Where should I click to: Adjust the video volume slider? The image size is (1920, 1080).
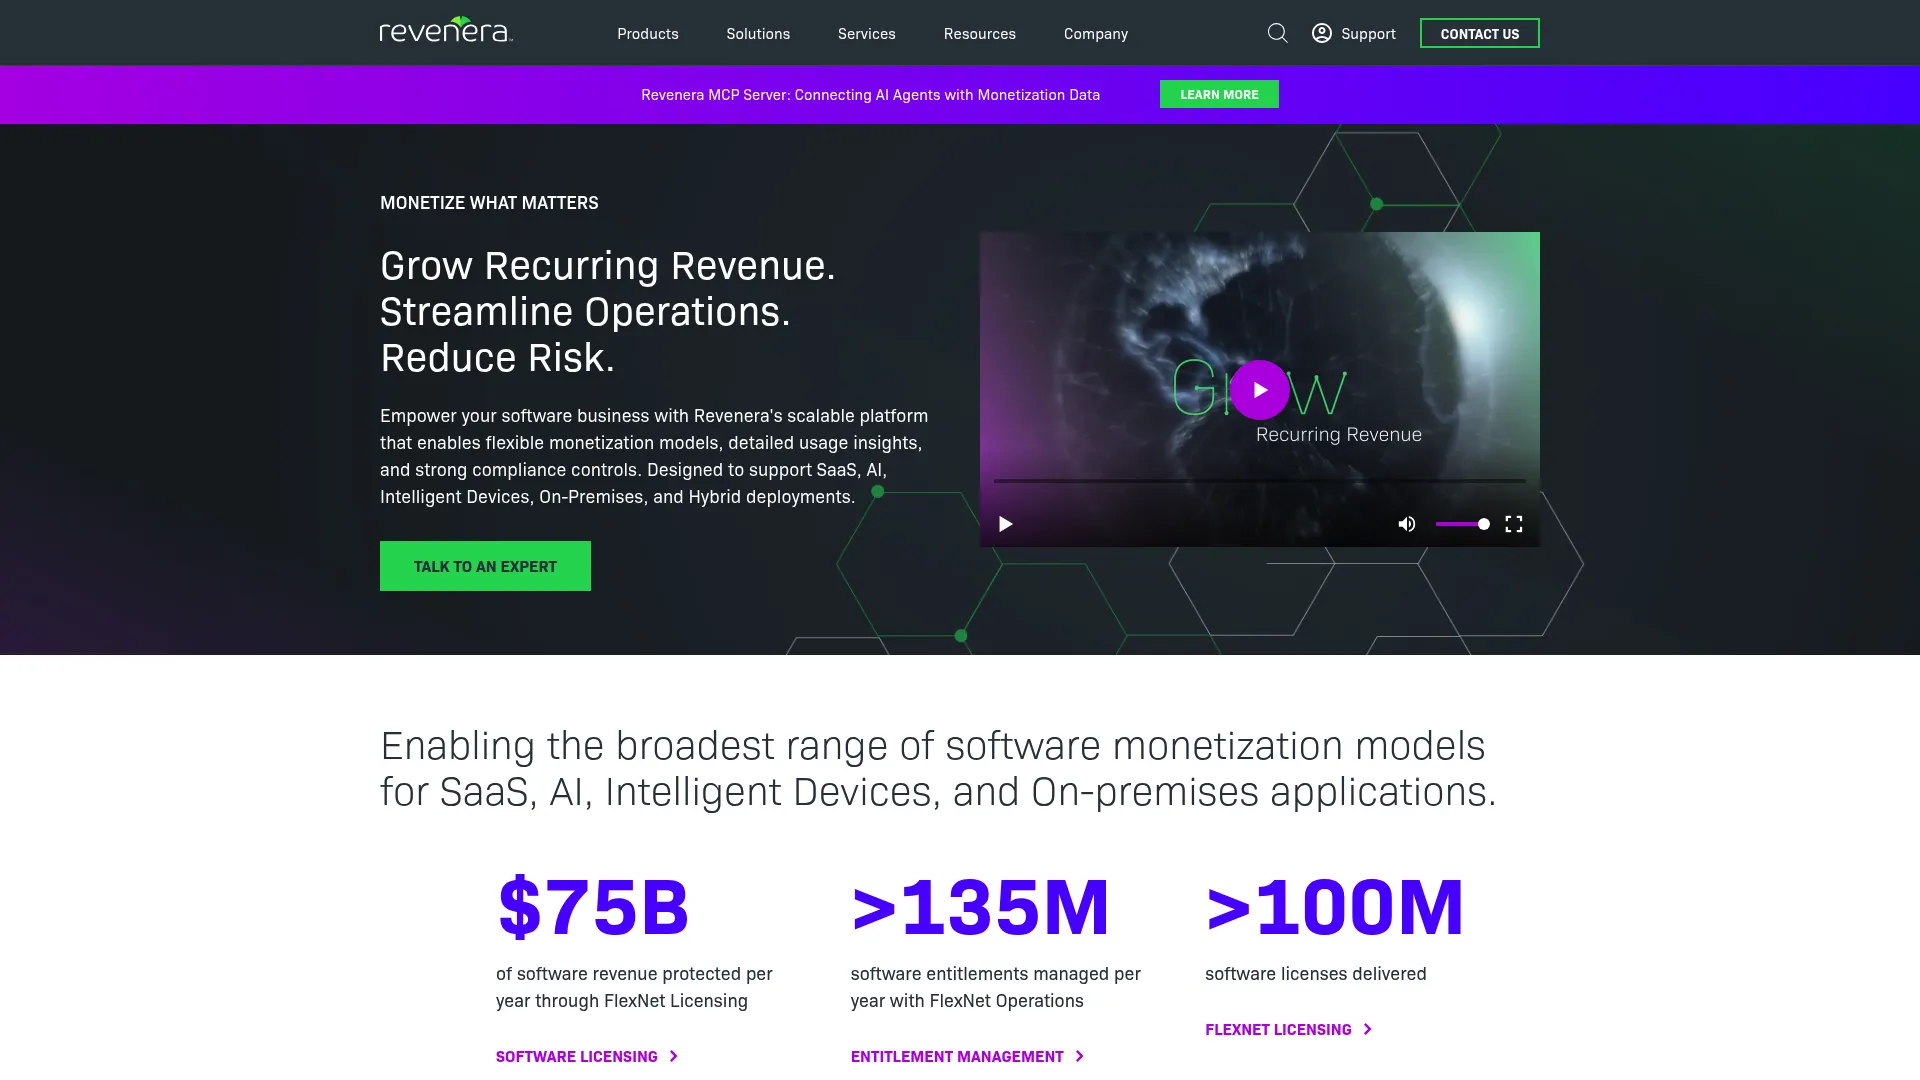tap(1463, 524)
